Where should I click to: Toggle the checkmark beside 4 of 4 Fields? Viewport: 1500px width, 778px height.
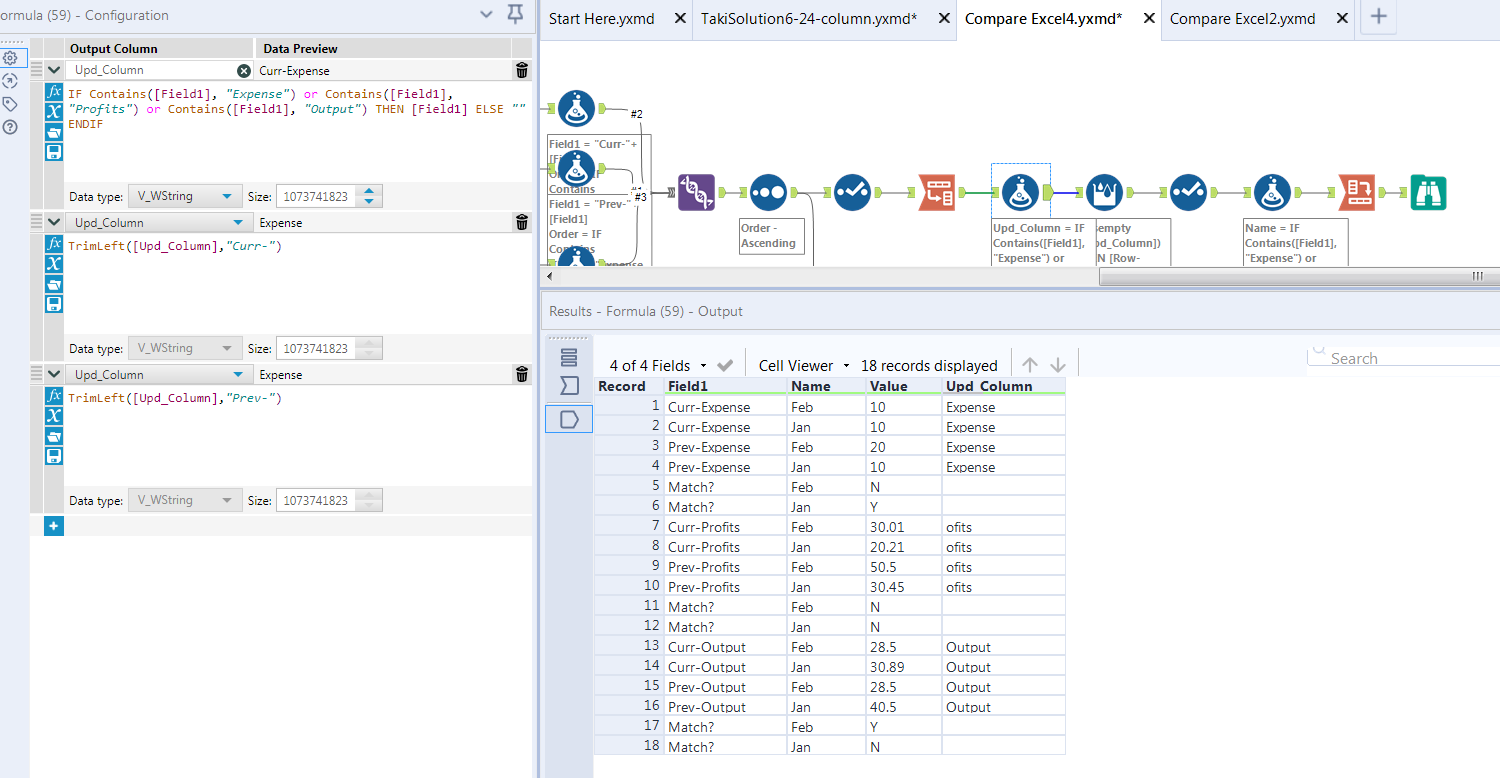coord(725,365)
